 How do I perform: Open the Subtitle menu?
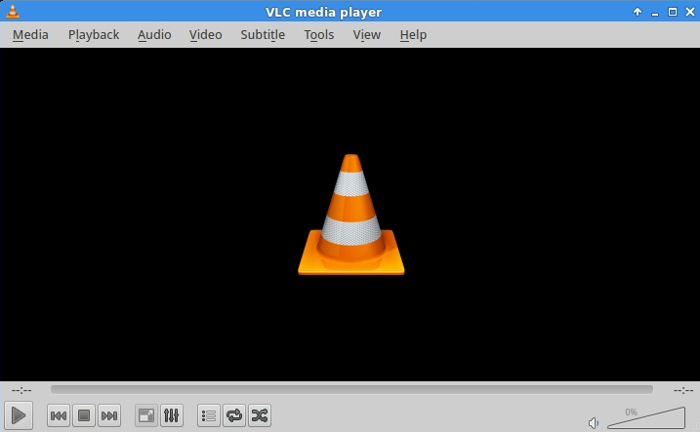pyautogui.click(x=262, y=35)
